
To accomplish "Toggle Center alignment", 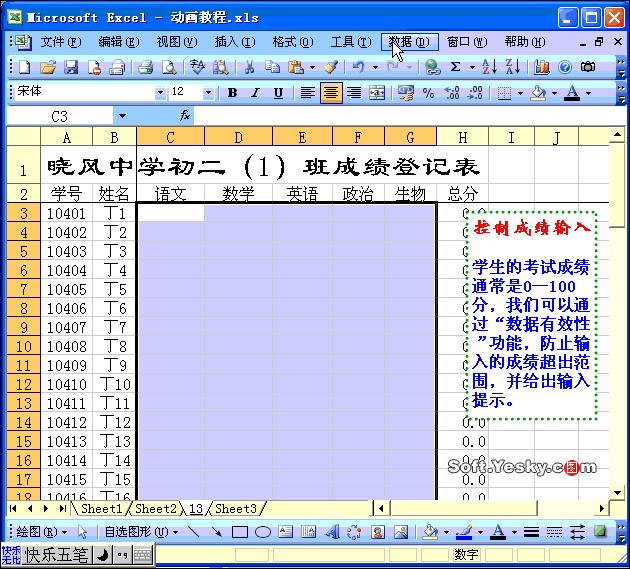I will tap(331, 93).
